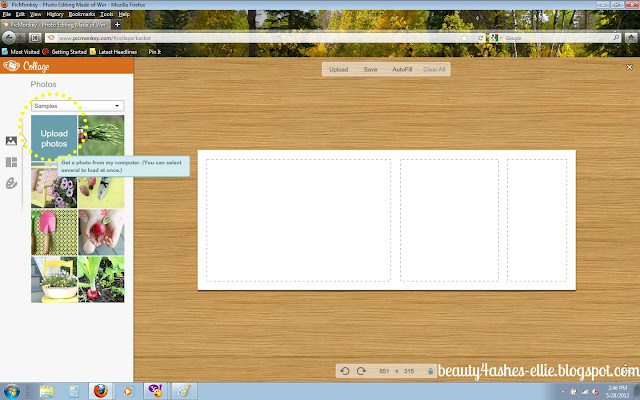Viewport: 640px width, 400px height.
Task: Click Upload in top collage toolbar
Action: tap(338, 69)
